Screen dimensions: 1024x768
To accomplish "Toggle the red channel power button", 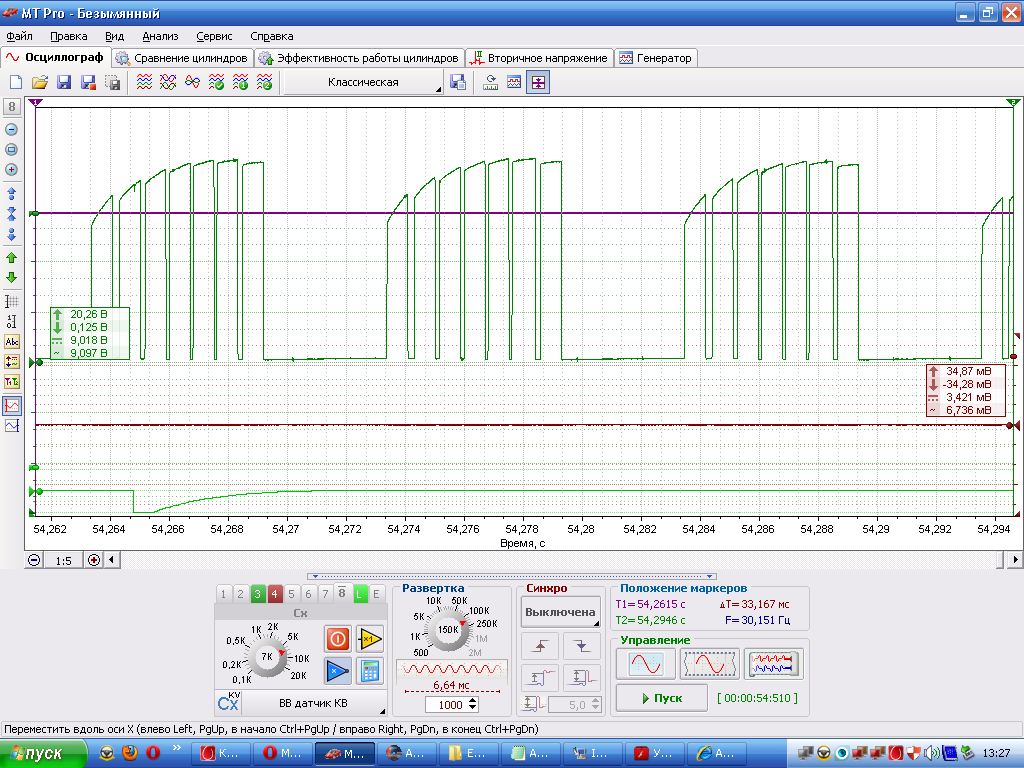I will [338, 639].
